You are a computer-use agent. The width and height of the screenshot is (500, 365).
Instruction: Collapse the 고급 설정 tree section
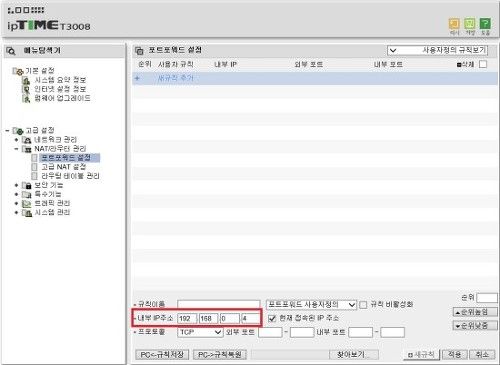coord(7,131)
